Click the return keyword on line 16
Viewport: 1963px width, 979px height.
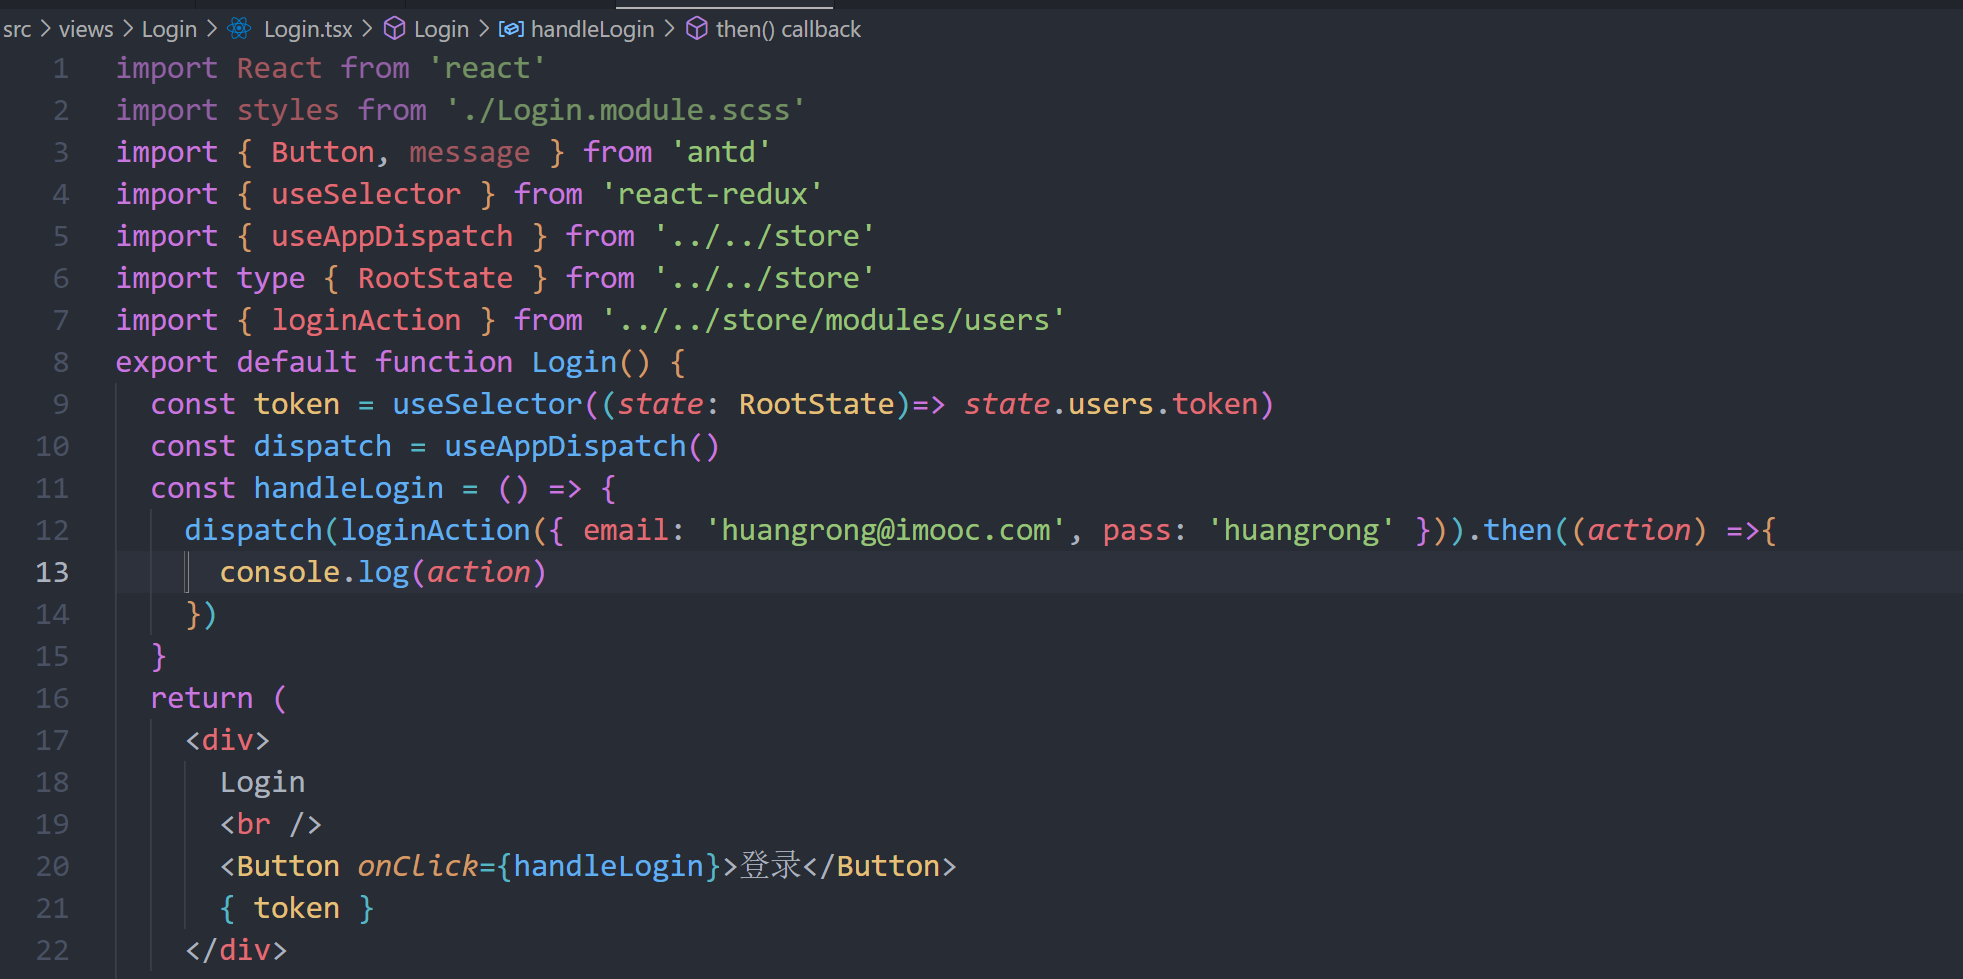click(x=201, y=698)
